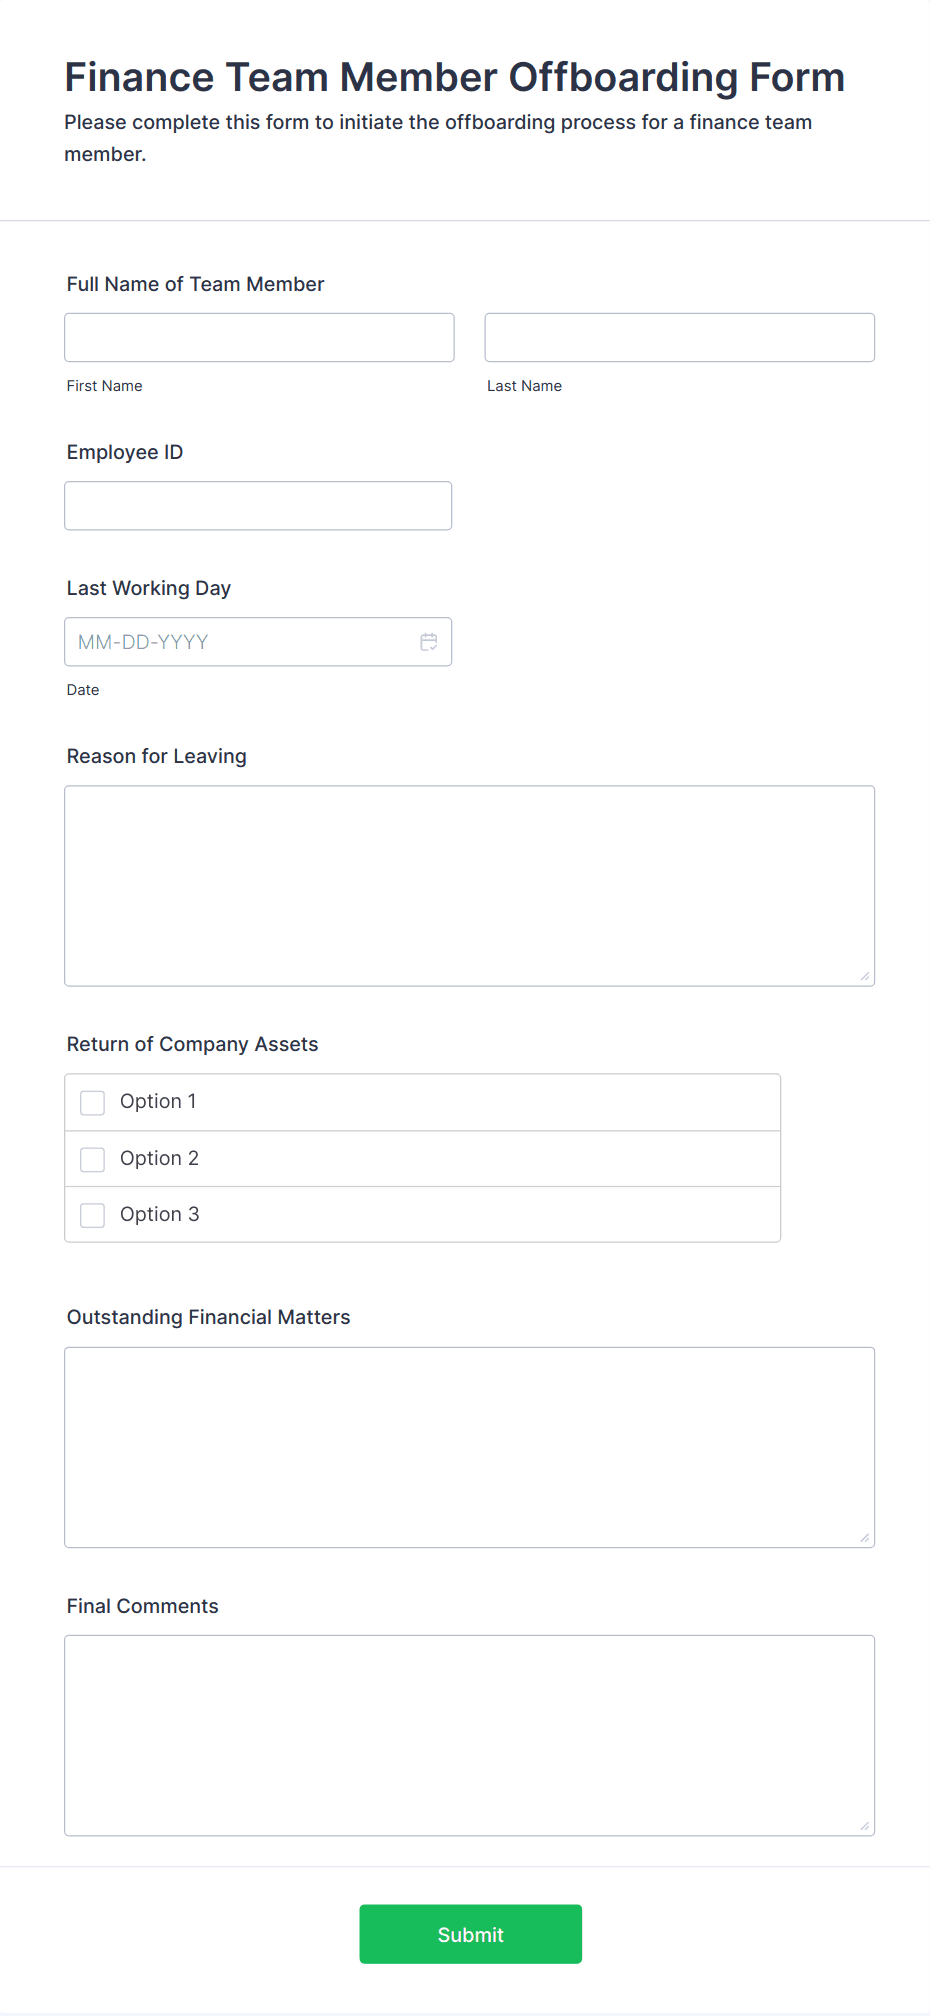Enable the Option 3 checkbox
Viewport: 930px width, 2016px height.
[x=92, y=1215]
